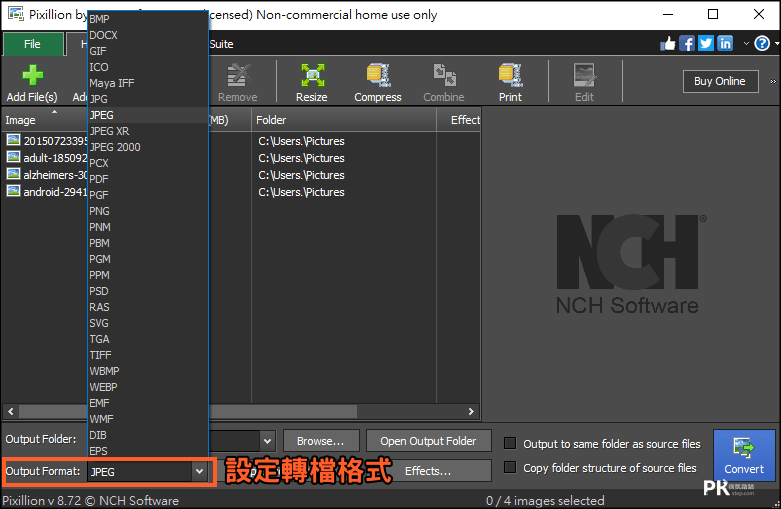Set output format to EPS
The width and height of the screenshot is (781, 509).
tap(148, 451)
